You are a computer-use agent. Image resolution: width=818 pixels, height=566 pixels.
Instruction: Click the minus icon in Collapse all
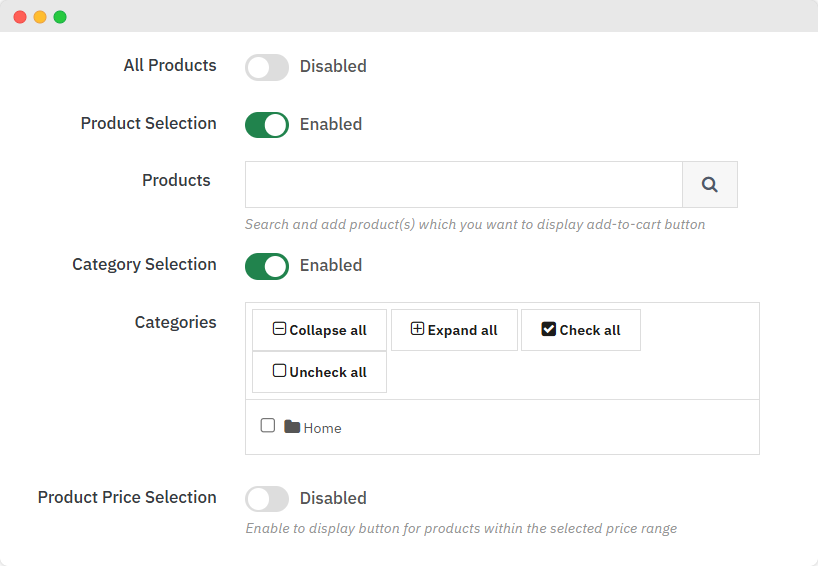click(x=279, y=329)
